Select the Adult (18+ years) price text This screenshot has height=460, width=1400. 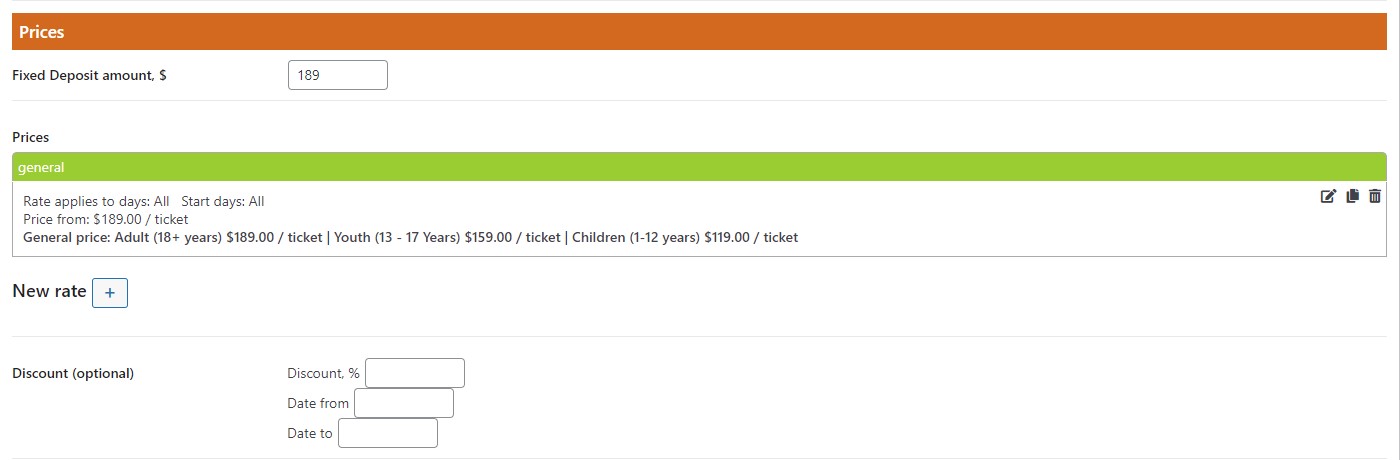219,237
